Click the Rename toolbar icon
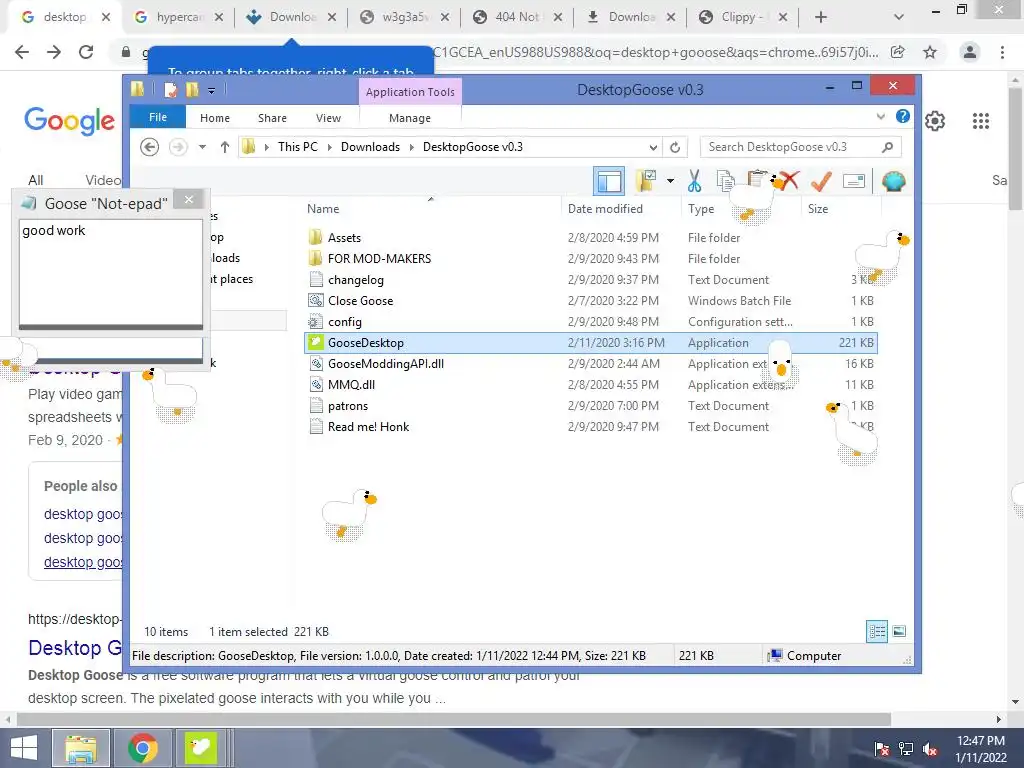This screenshot has width=1024, height=768. click(854, 181)
